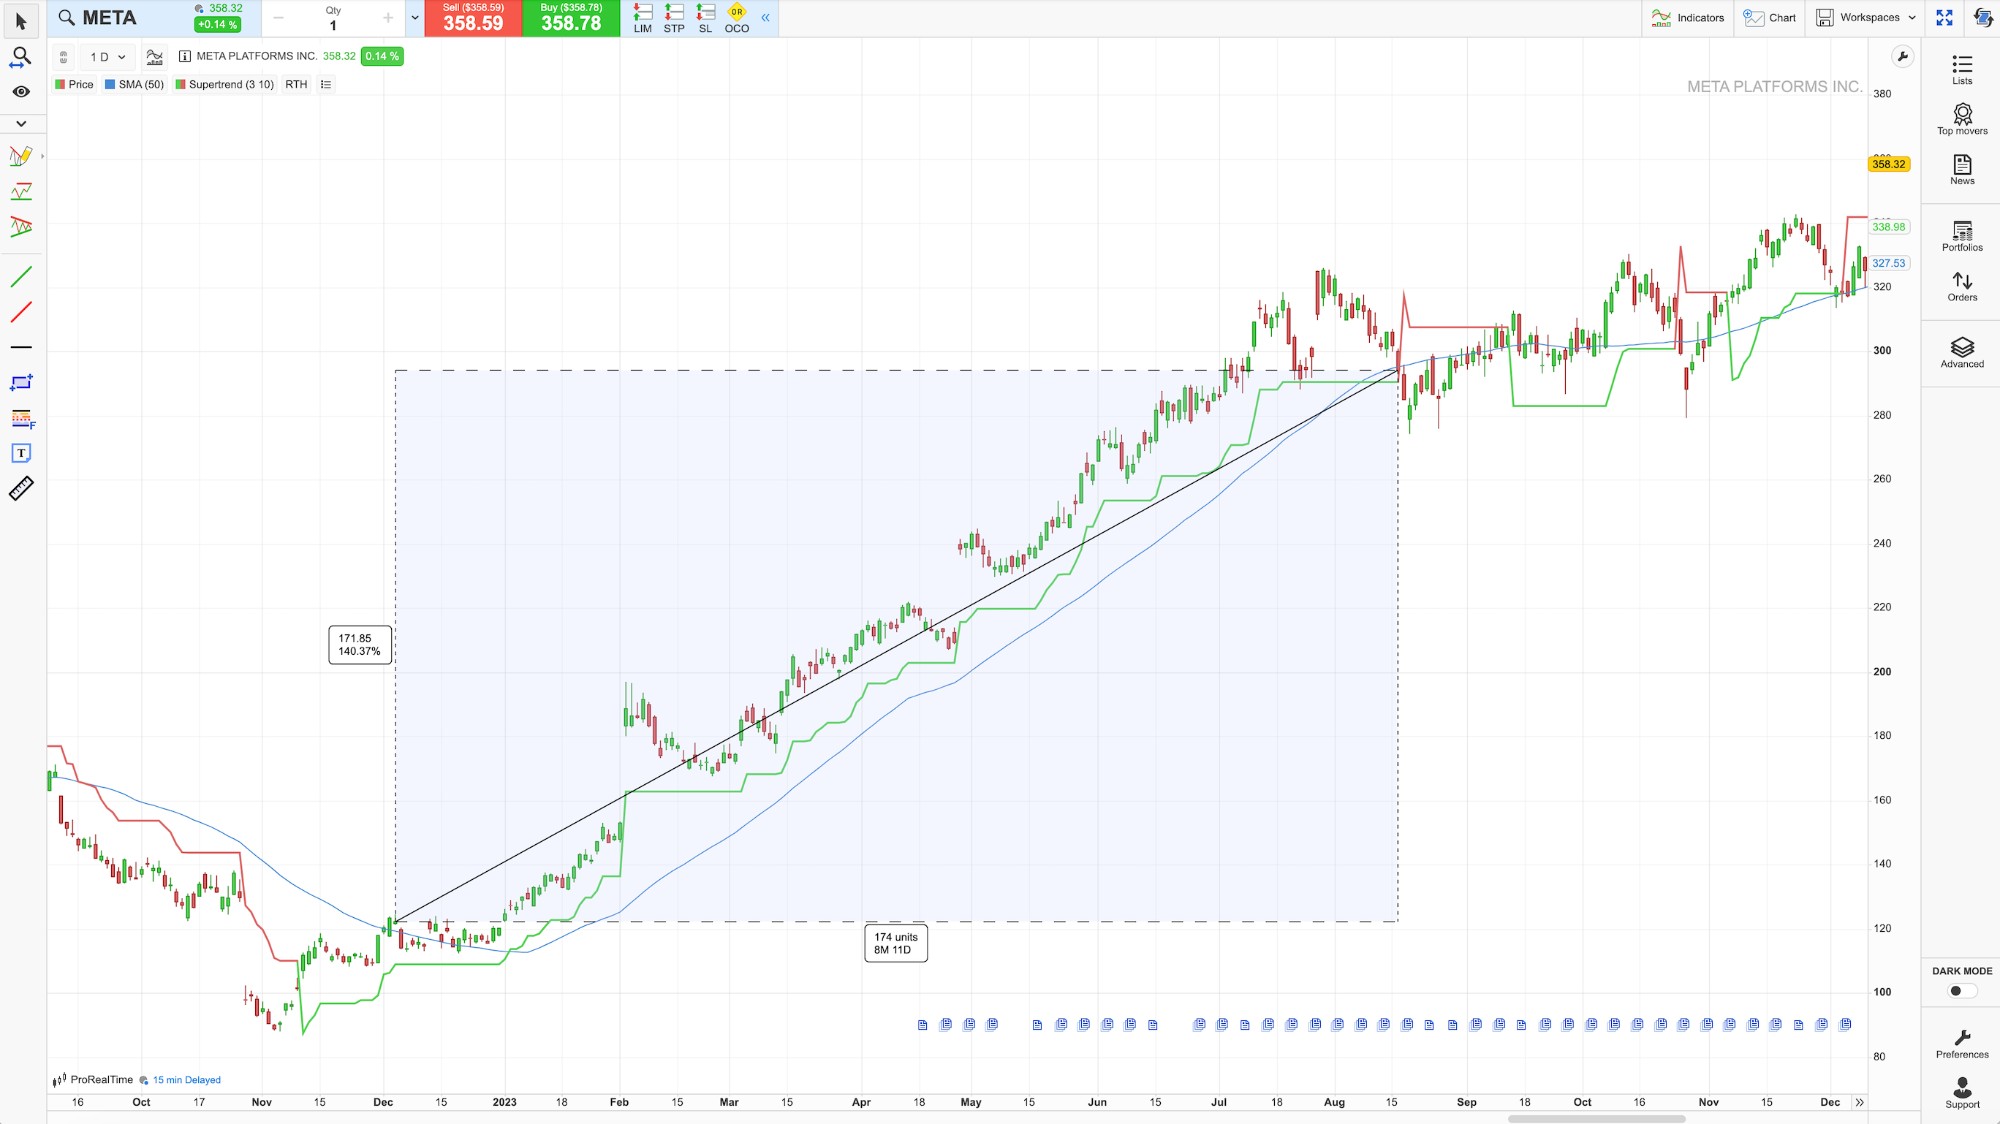Viewport: 2000px width, 1124px height.
Task: Select the black horizontal line tool
Action: point(21,347)
